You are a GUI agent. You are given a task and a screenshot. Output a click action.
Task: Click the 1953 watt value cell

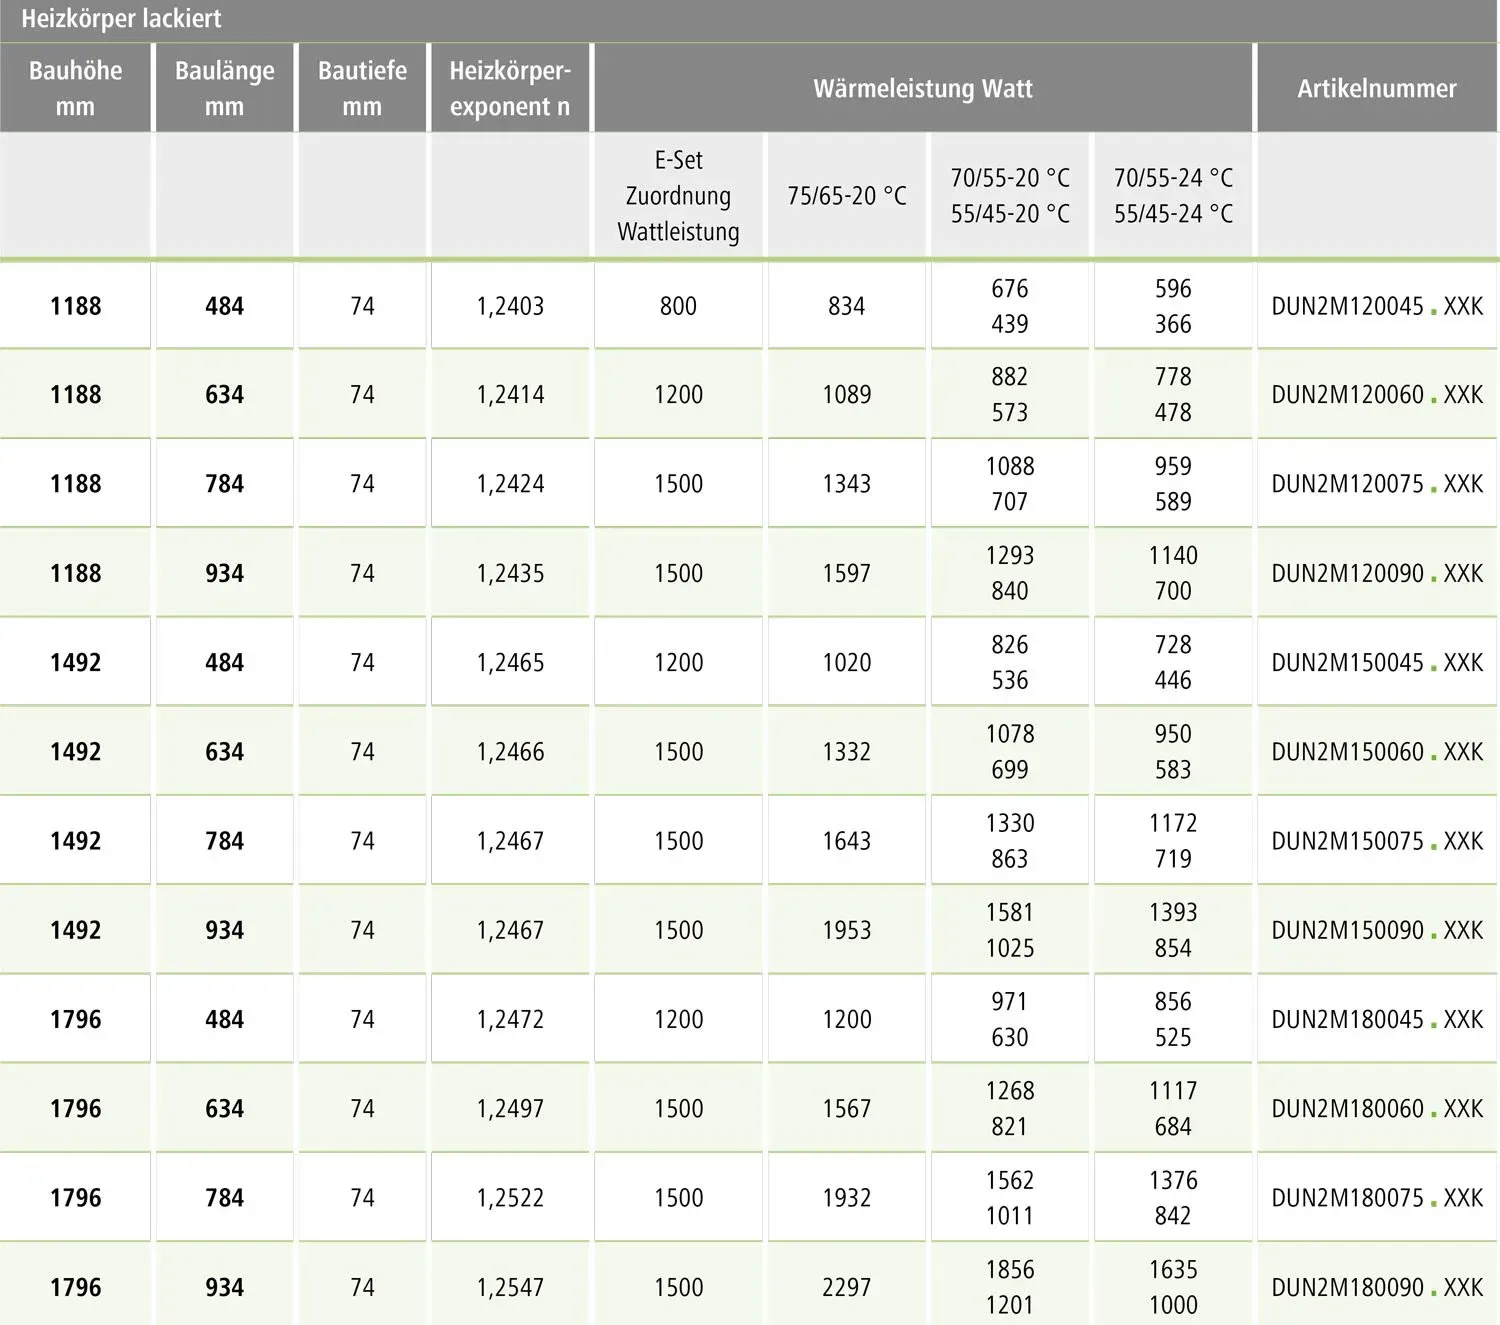846,930
